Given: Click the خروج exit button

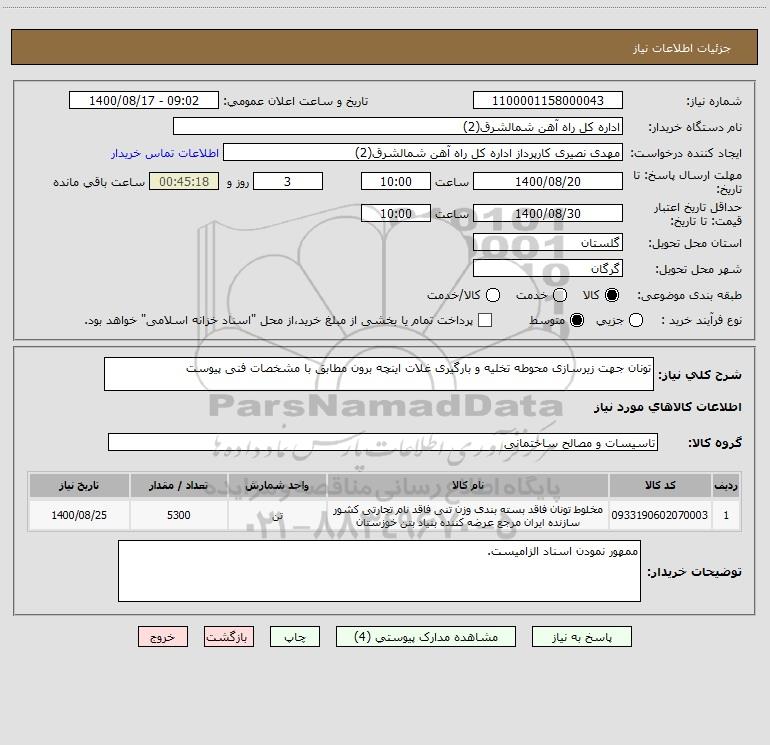Looking at the screenshot, I should pyautogui.click(x=163, y=637).
